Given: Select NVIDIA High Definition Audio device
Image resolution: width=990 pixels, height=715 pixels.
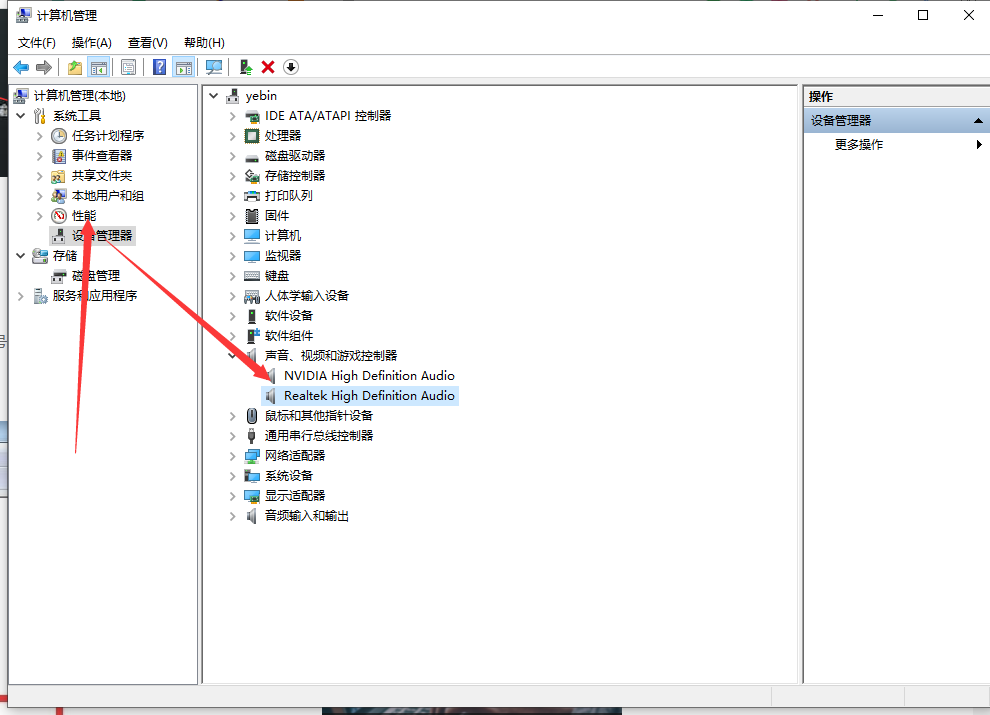Looking at the screenshot, I should click(368, 376).
